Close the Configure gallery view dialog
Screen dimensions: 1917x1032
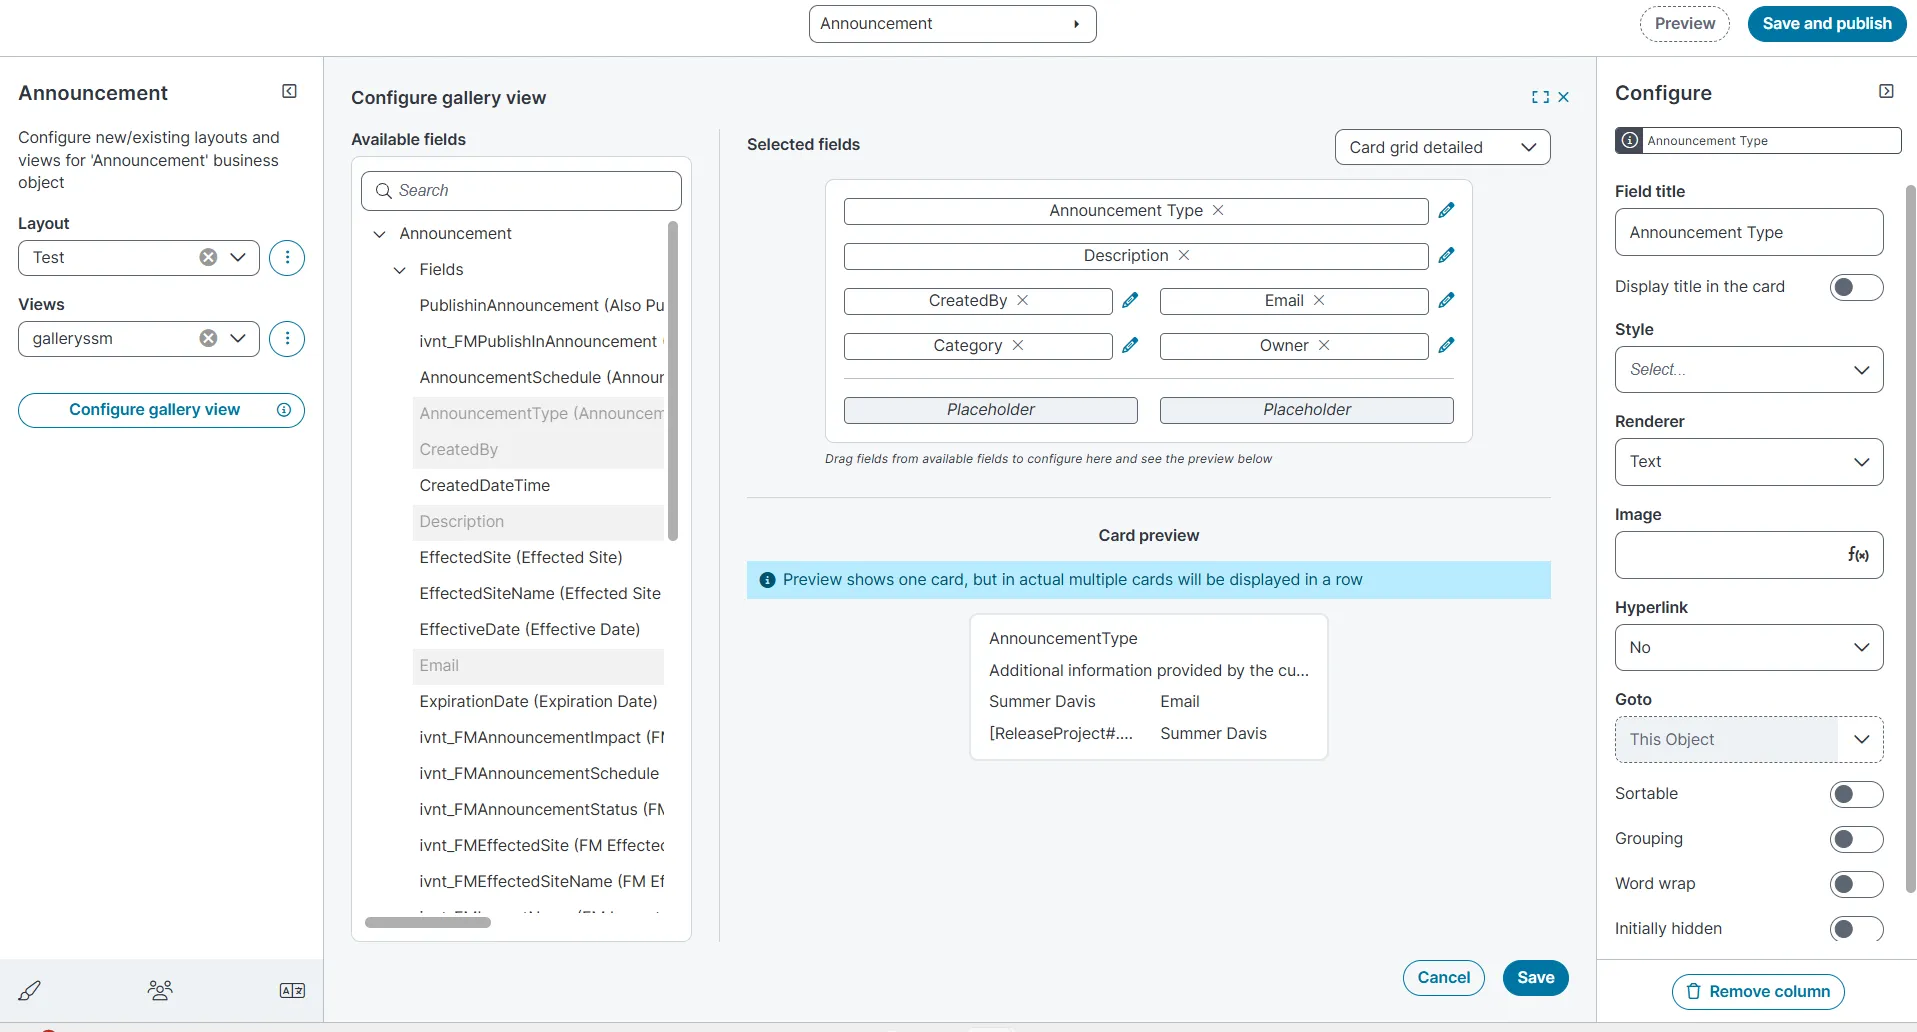coord(1564,97)
